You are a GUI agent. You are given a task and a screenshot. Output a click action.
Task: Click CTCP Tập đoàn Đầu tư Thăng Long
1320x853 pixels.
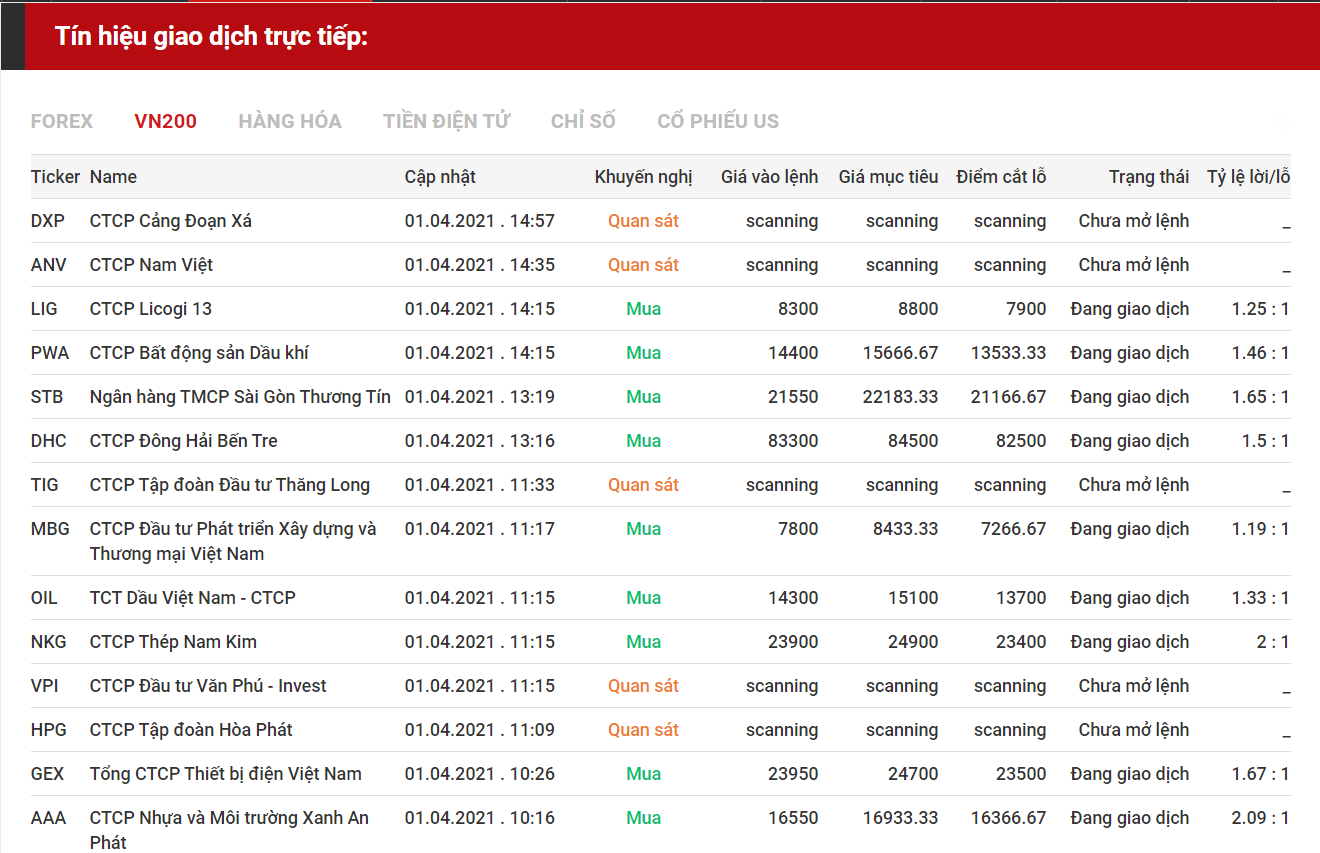point(230,485)
